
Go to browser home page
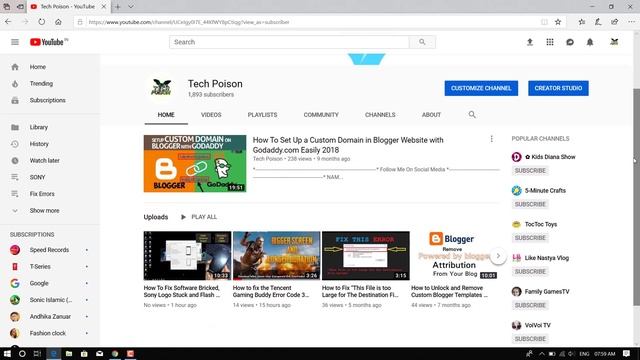click(58, 22)
